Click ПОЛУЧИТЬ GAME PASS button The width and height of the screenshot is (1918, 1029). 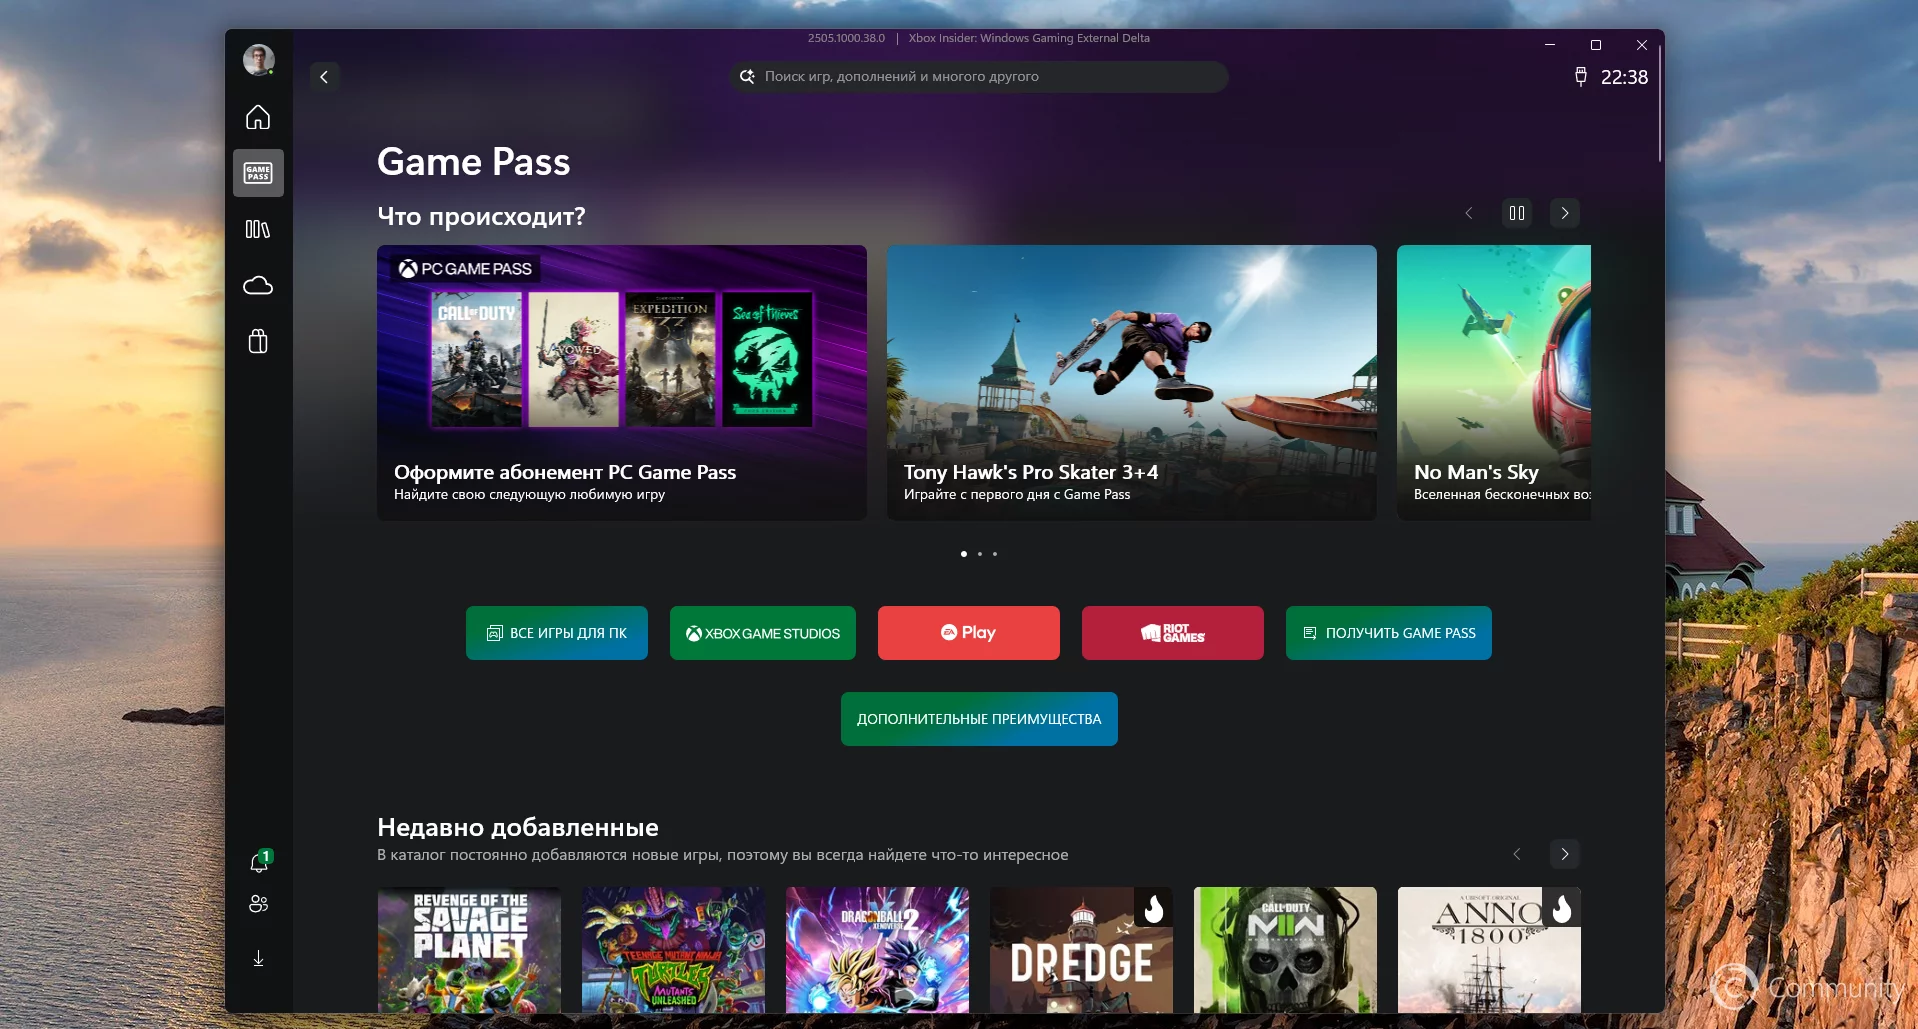click(x=1389, y=633)
